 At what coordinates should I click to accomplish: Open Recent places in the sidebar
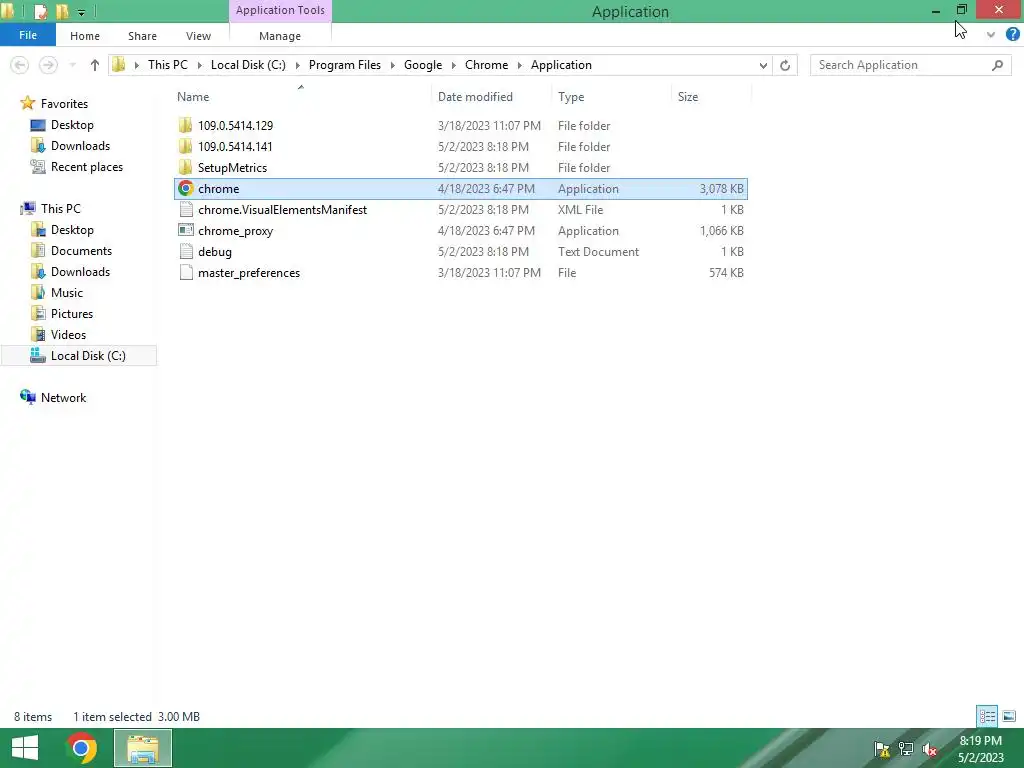tap(86, 167)
